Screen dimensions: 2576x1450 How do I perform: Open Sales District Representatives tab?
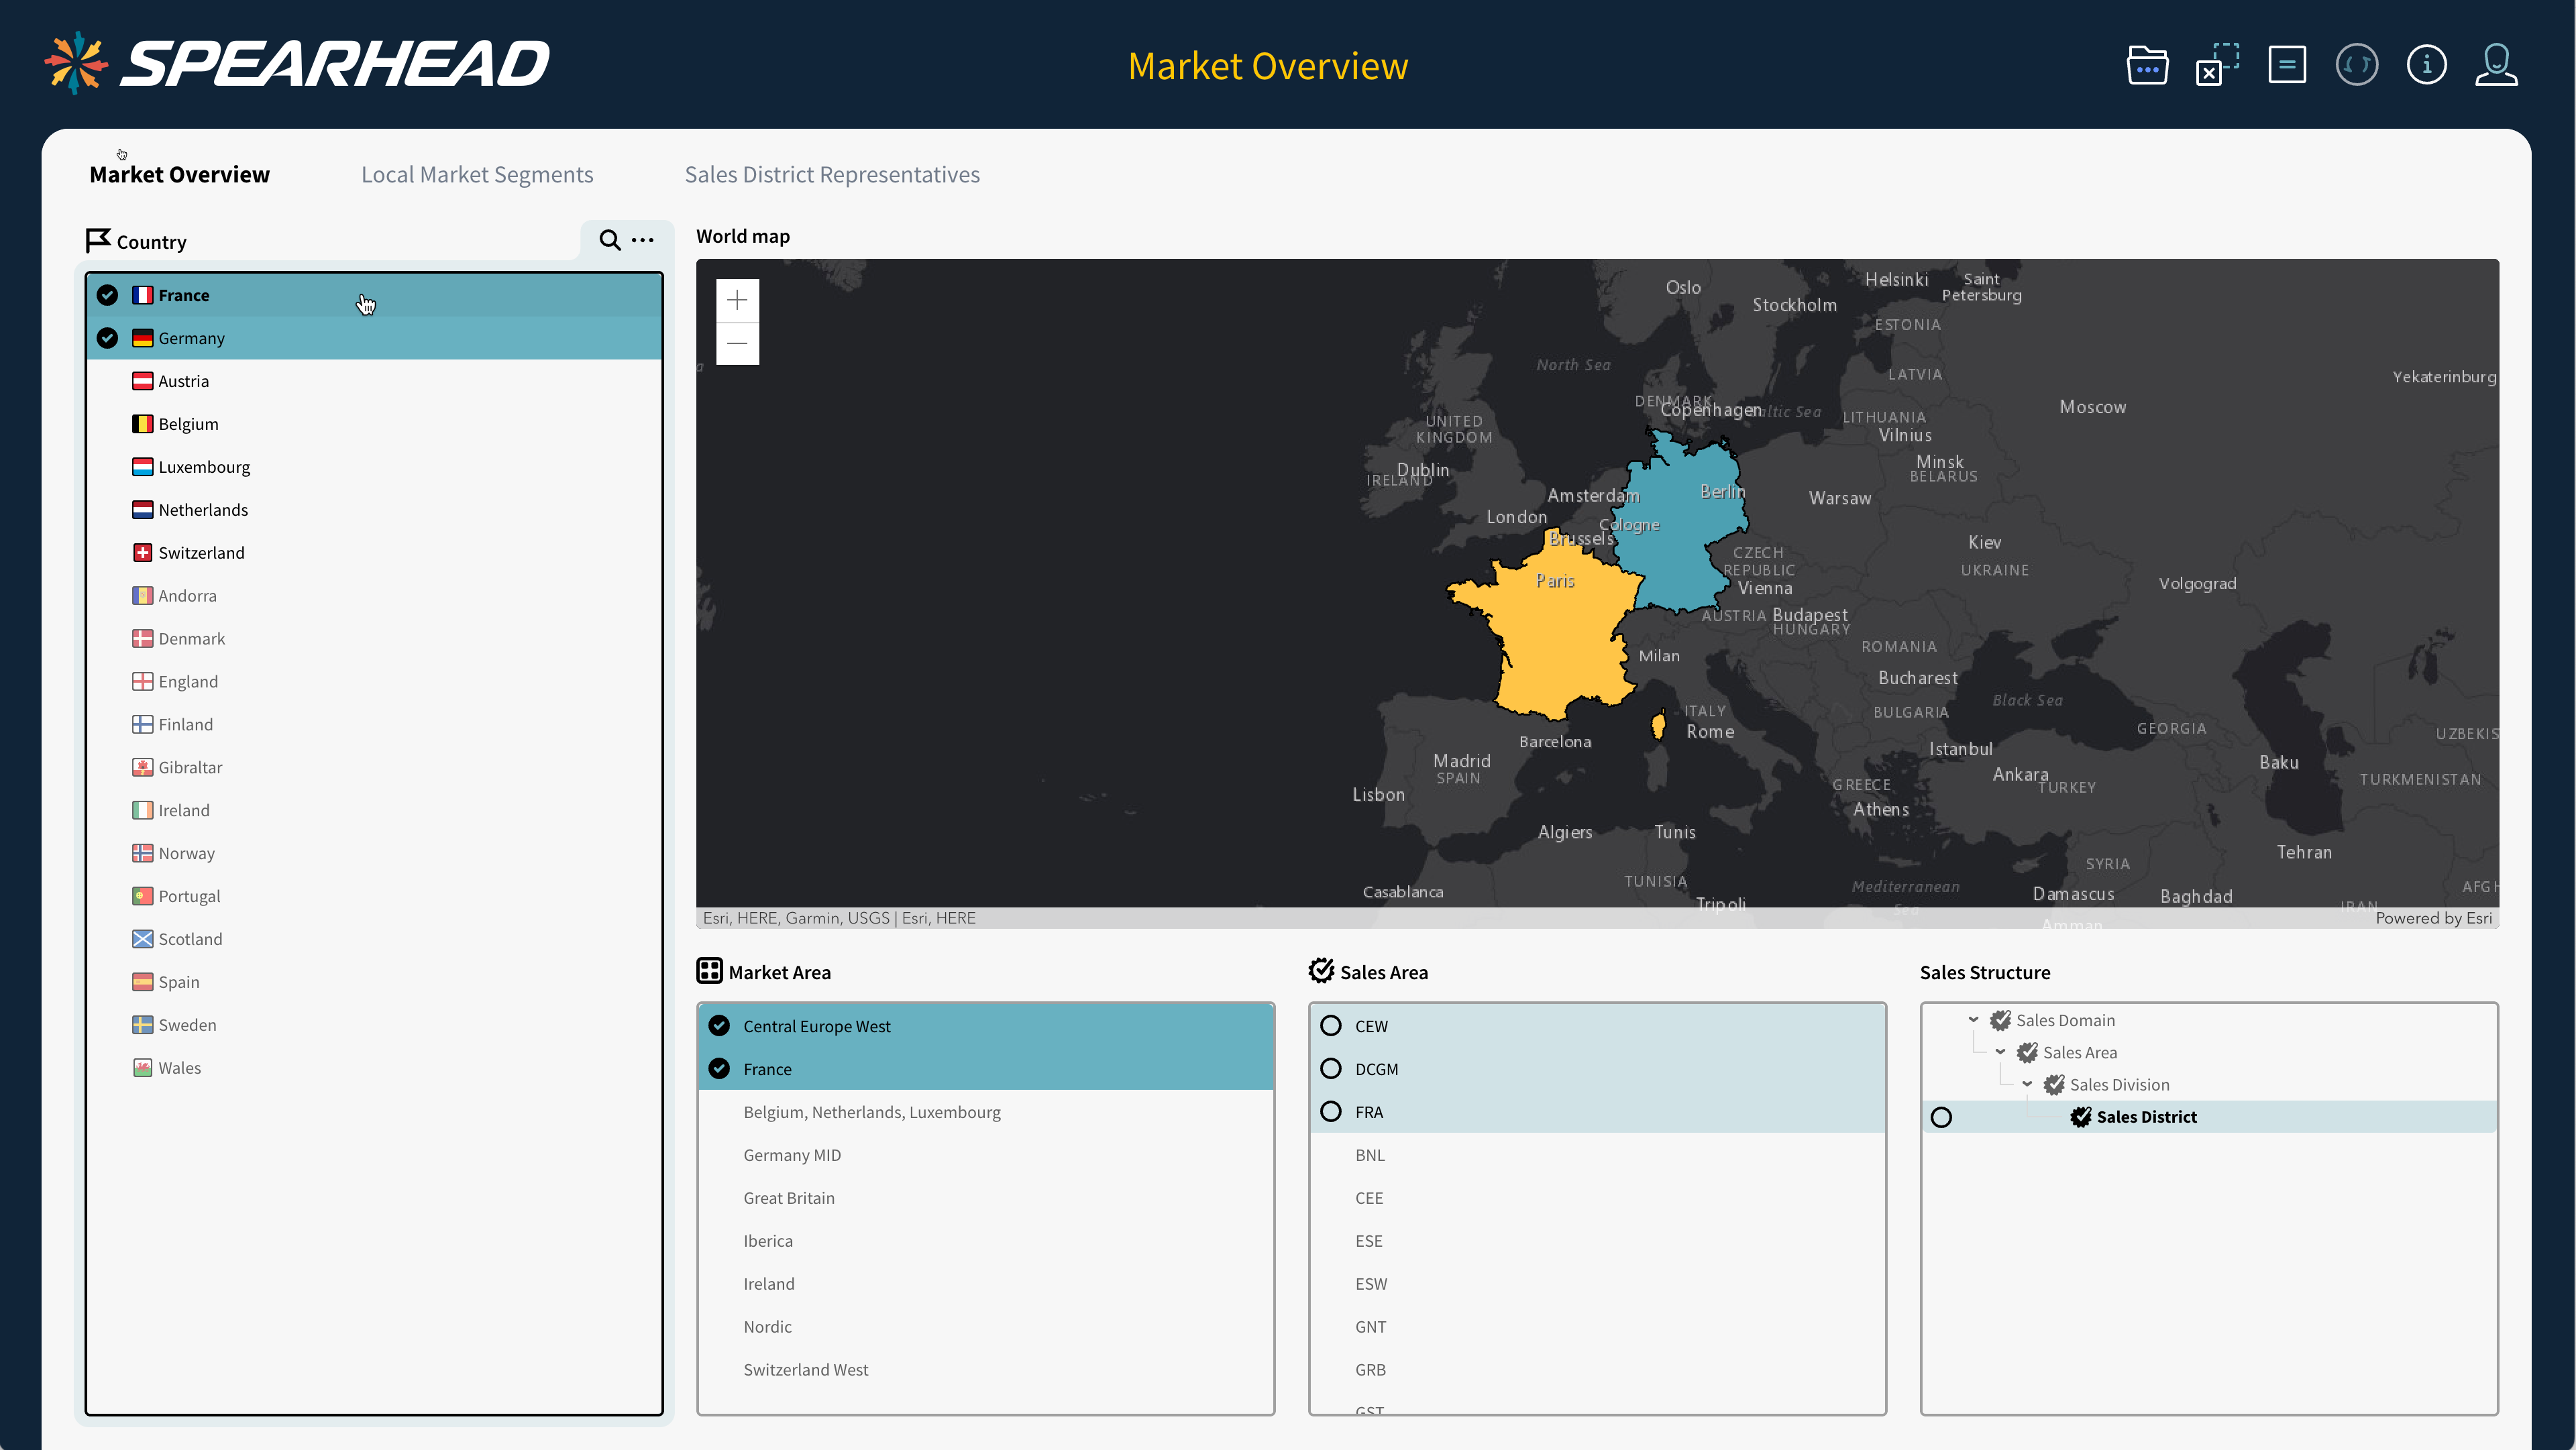pyautogui.click(x=832, y=175)
